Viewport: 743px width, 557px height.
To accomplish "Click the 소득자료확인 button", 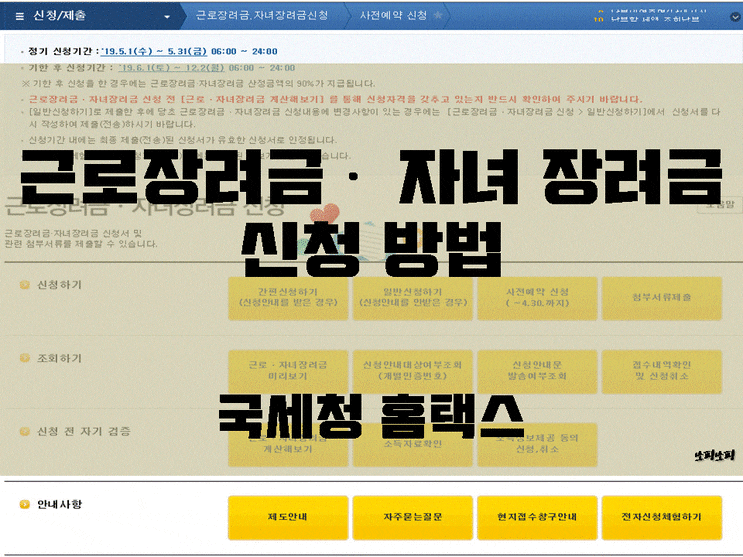I will [x=413, y=444].
